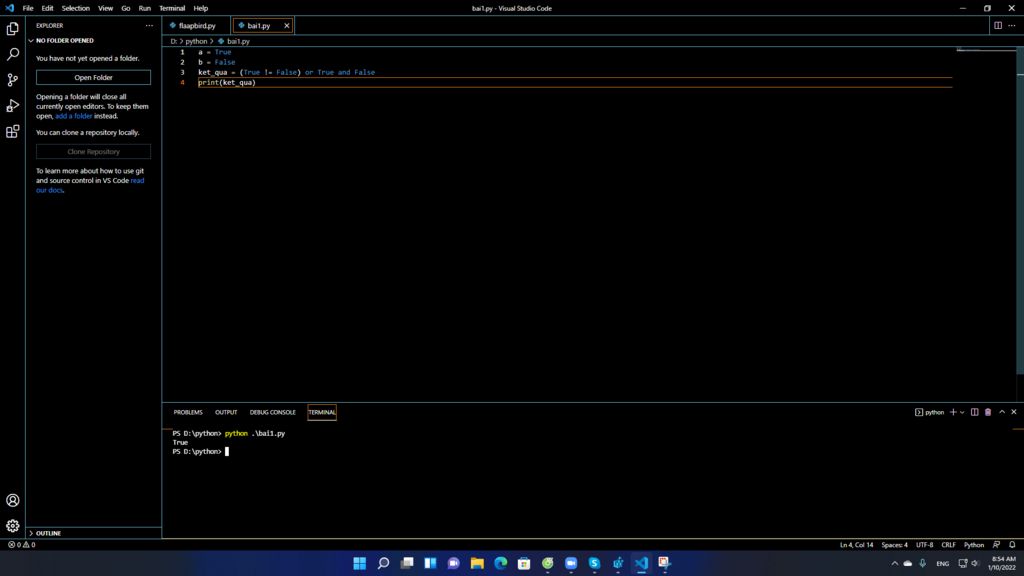Image resolution: width=1024 pixels, height=576 pixels.
Task: Open the Terminal menu
Action: click(x=172, y=8)
